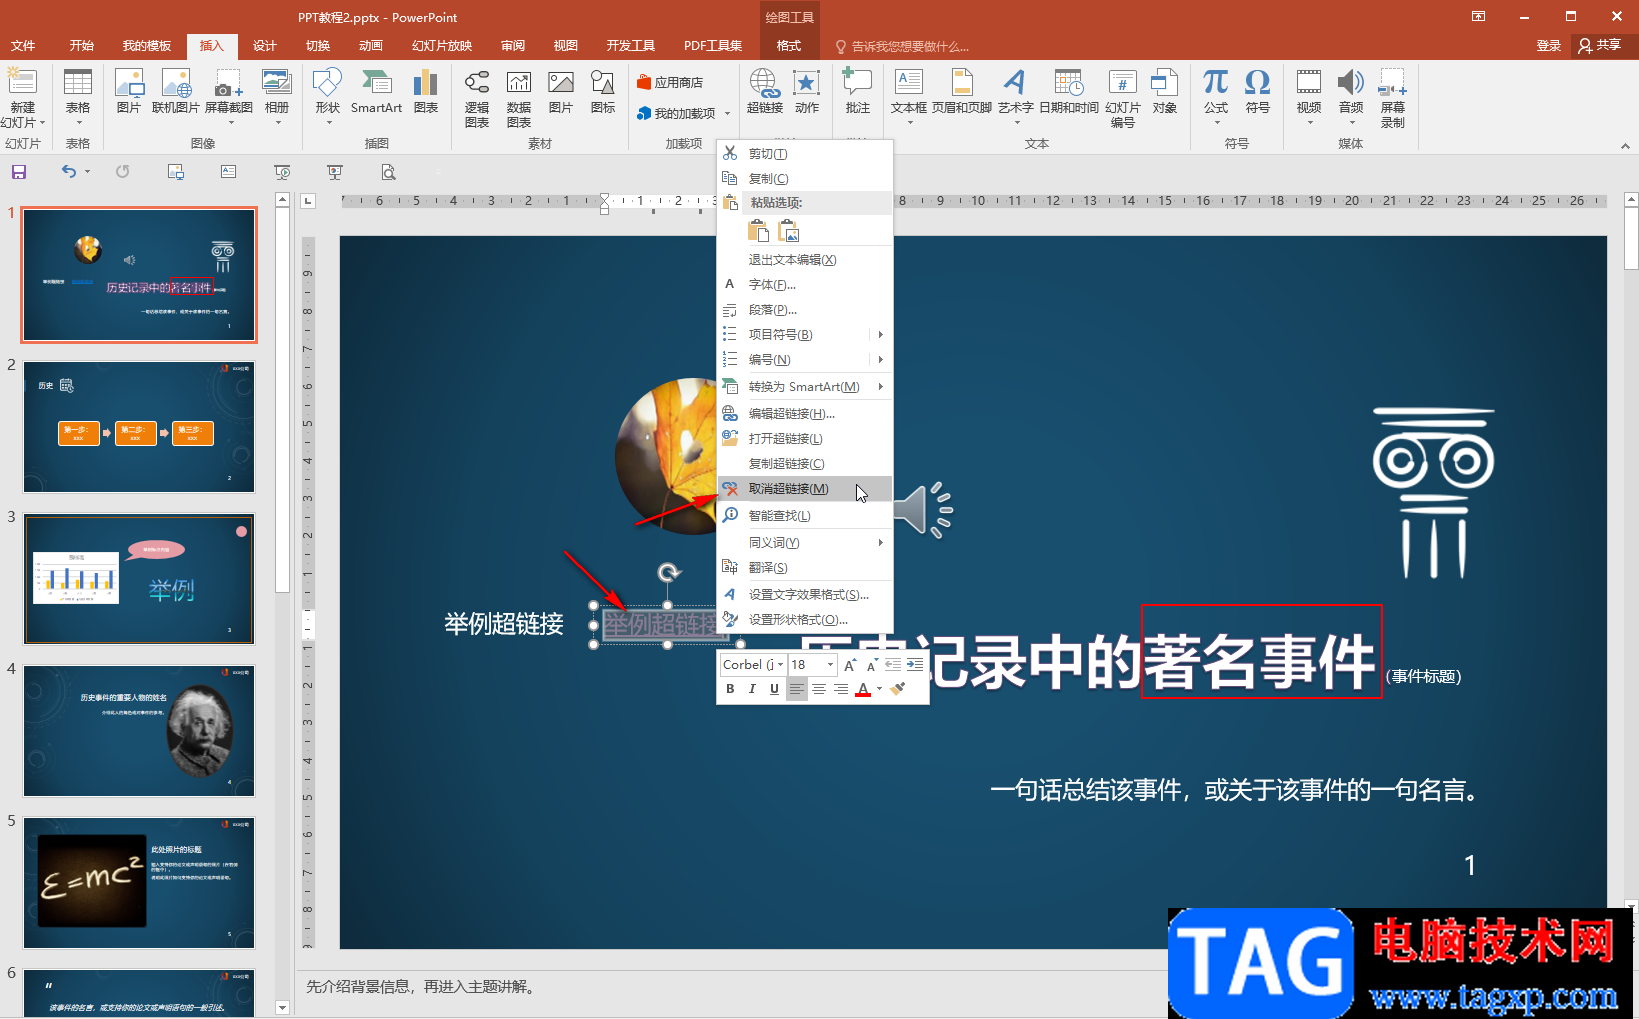
Task: Insert a table from the 表格 button
Action: click(77, 97)
